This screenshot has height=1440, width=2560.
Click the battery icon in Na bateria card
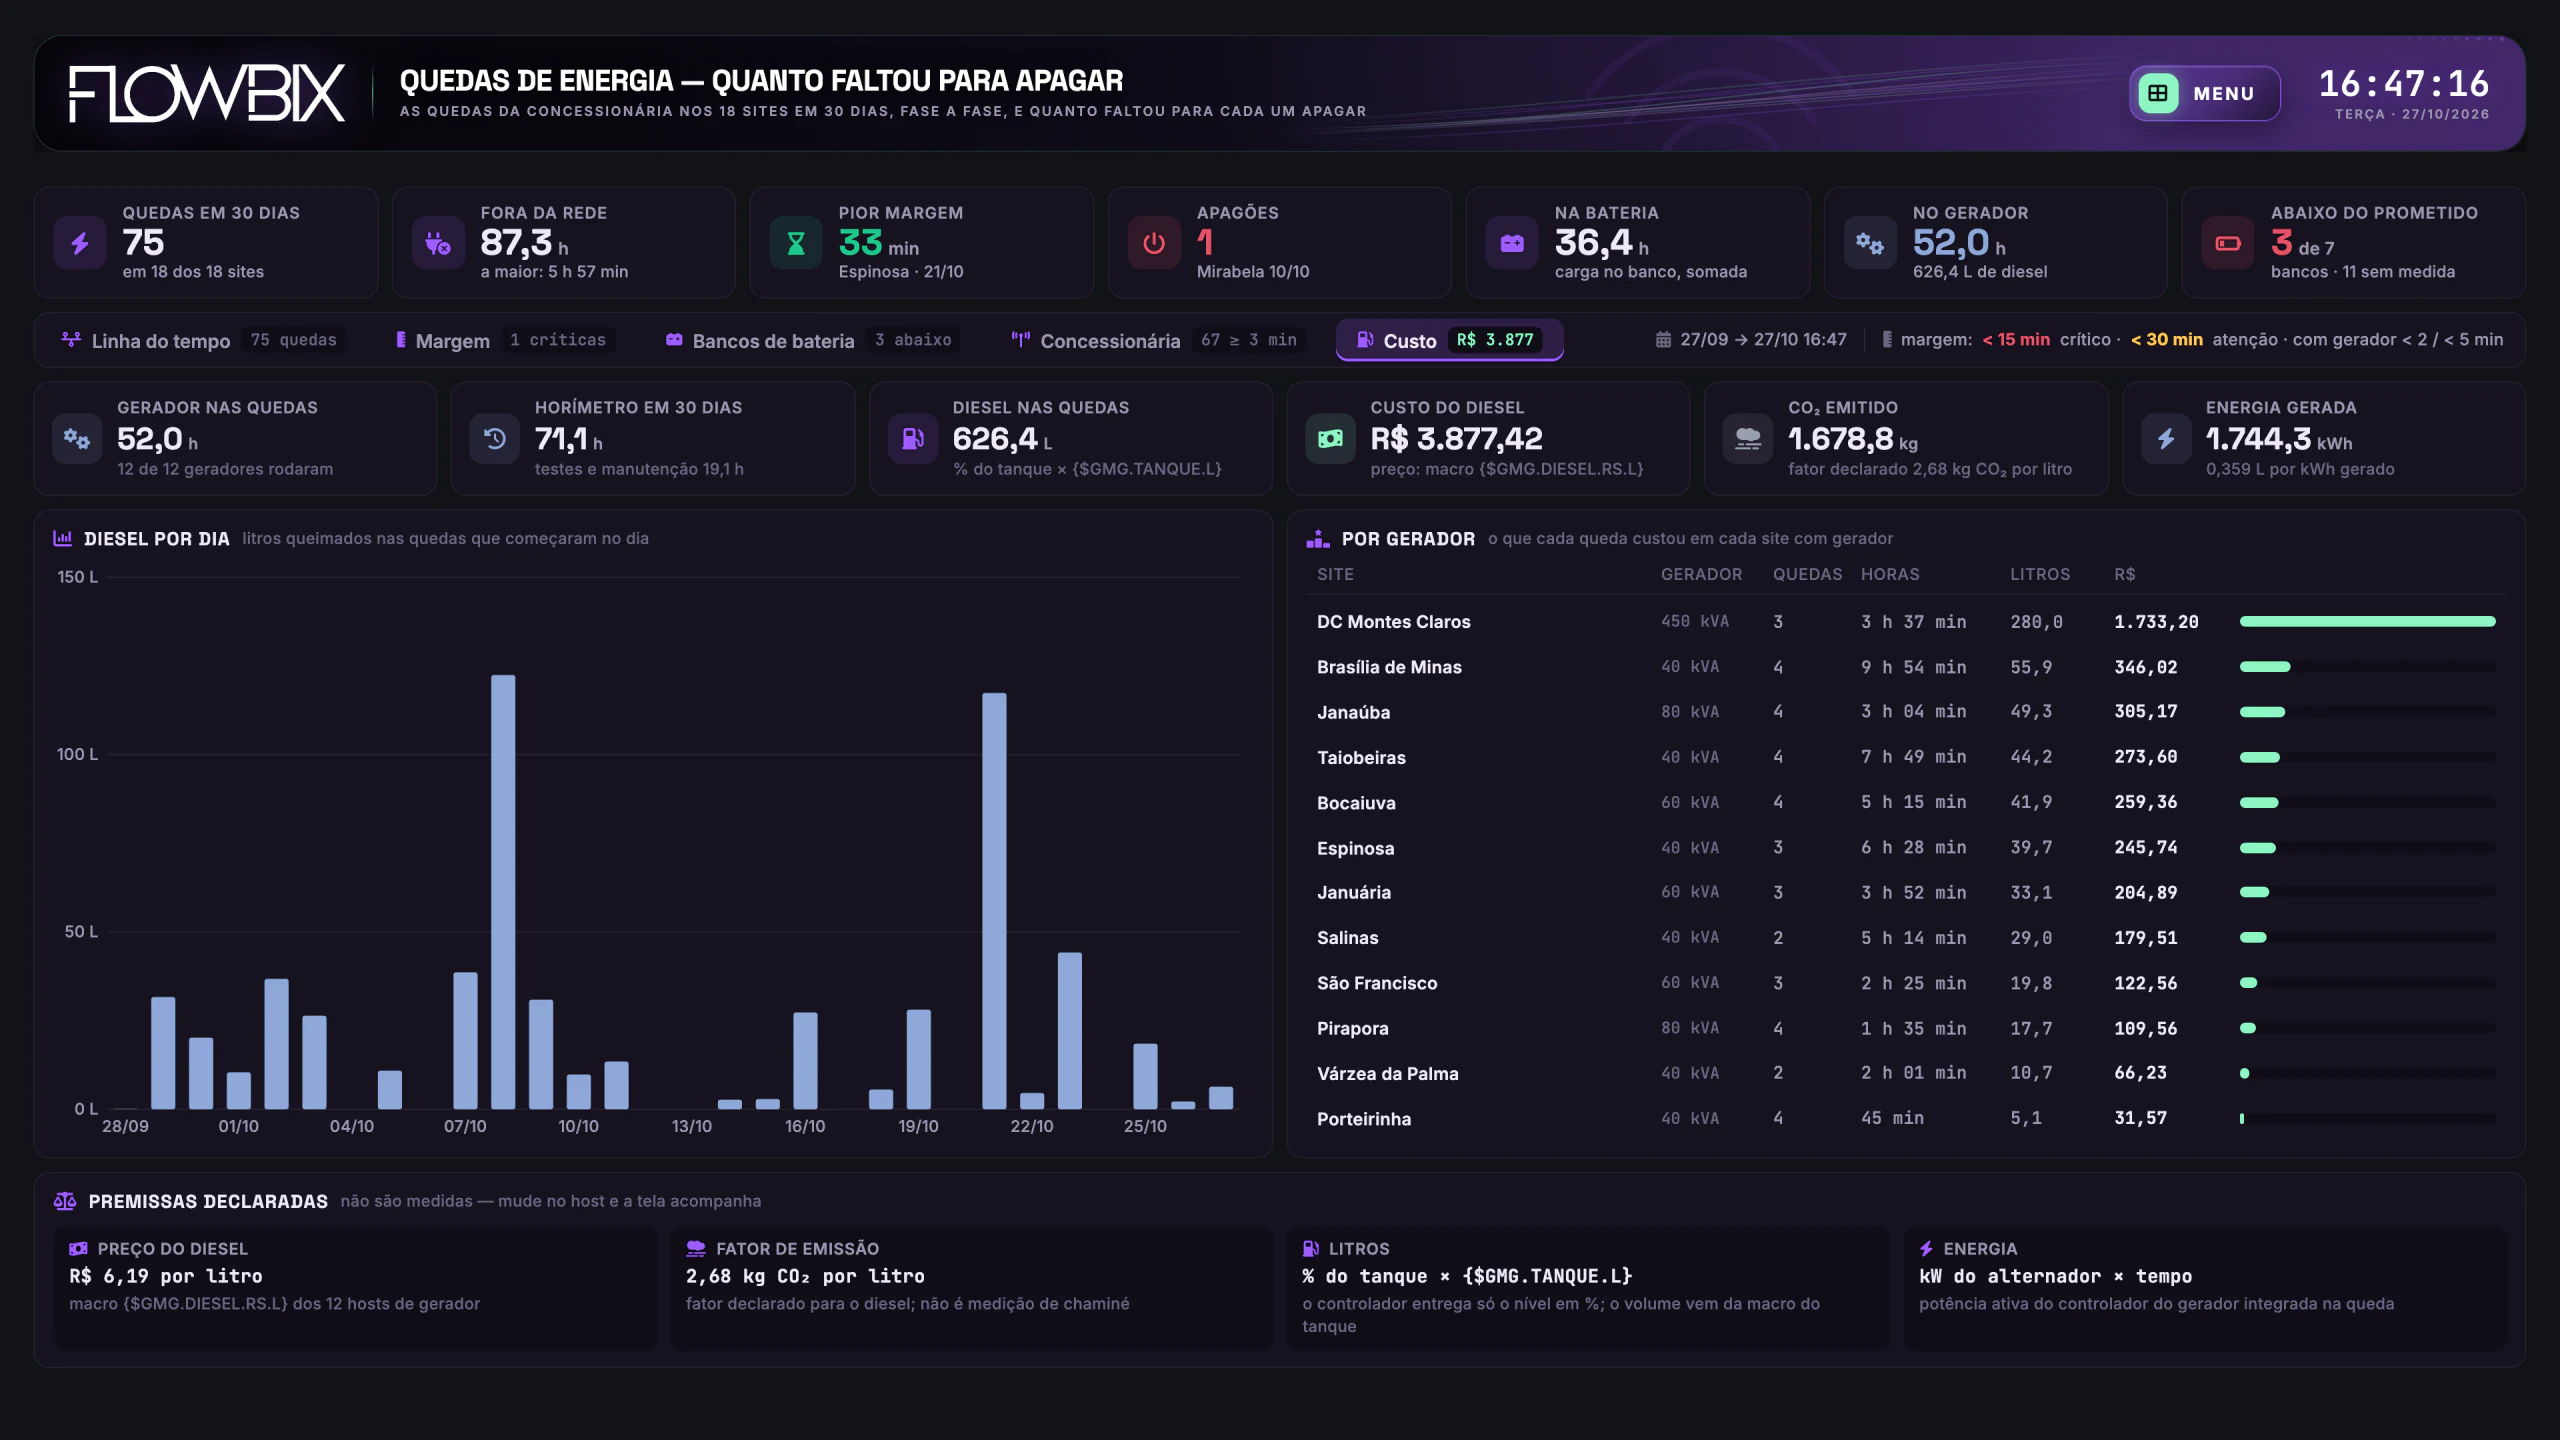1512,243
